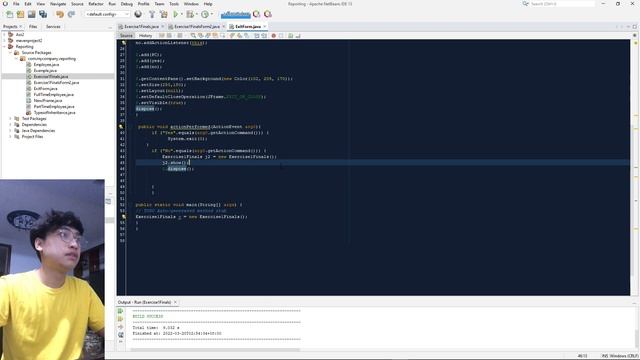Click the Profile Project clock icon
The width and height of the screenshot is (640, 360).
coord(204,14)
